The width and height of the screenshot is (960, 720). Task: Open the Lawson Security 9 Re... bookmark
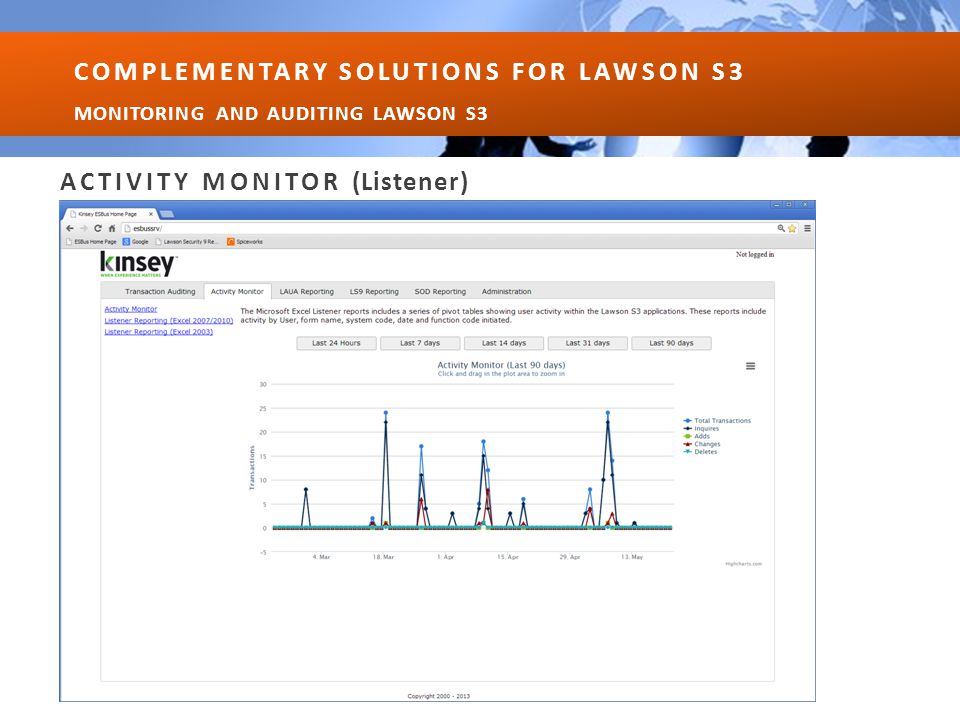187,242
